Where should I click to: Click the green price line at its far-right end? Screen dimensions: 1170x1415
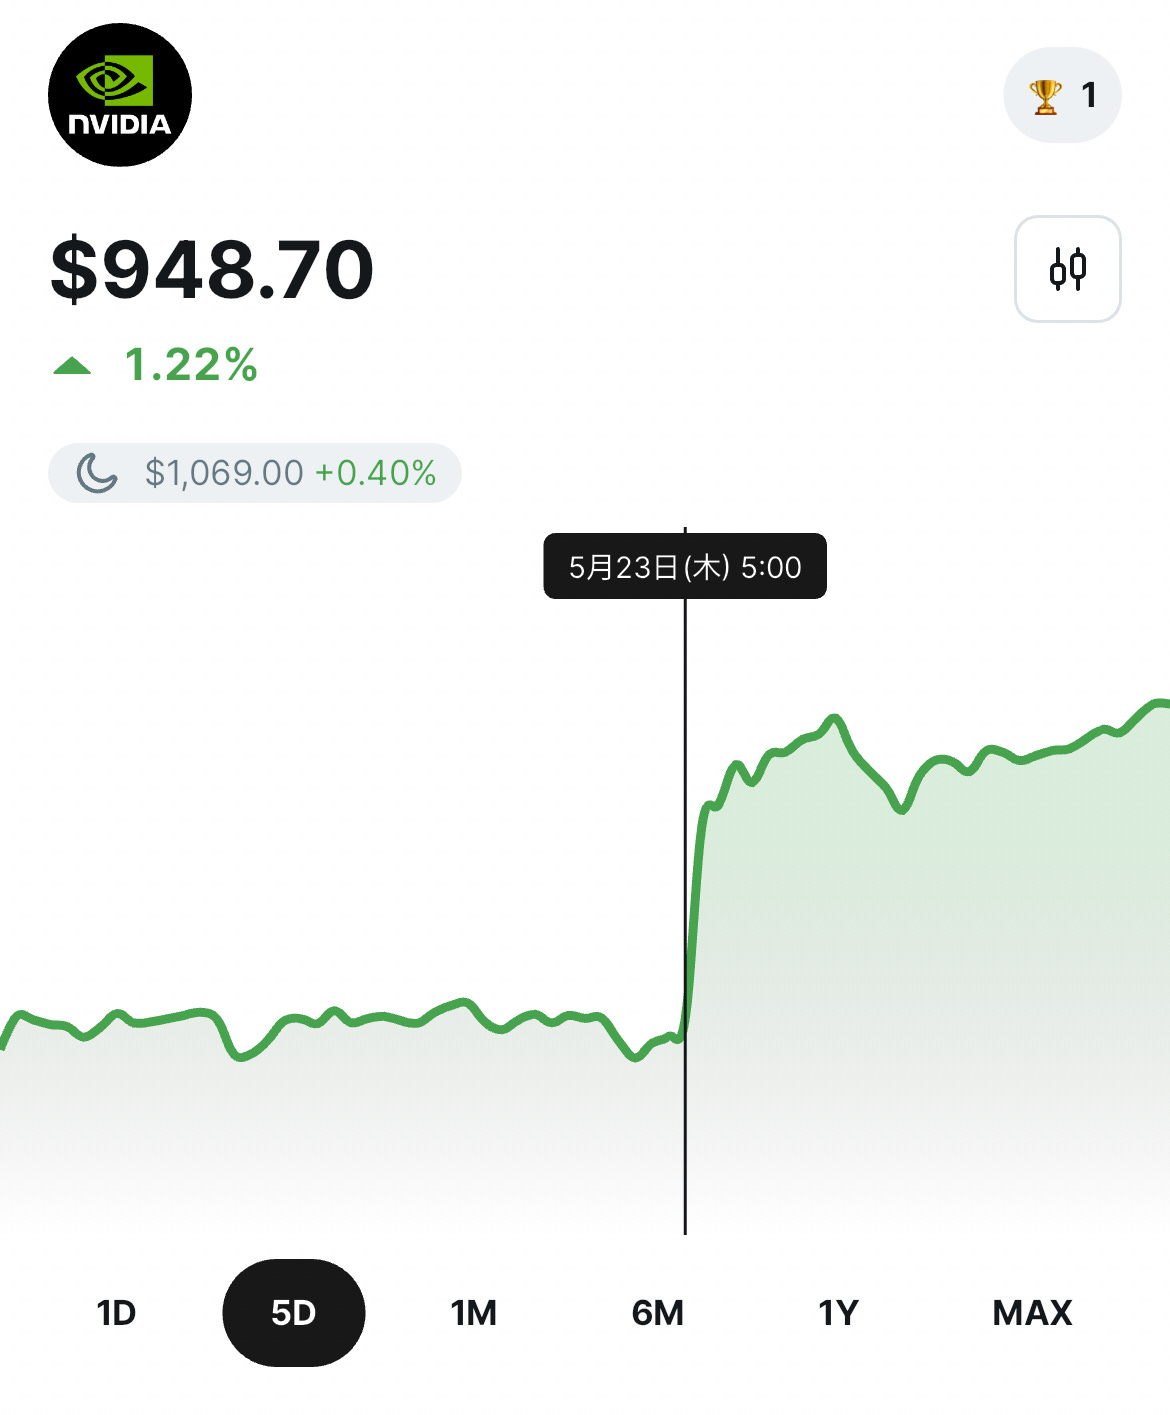pyautogui.click(x=1160, y=704)
